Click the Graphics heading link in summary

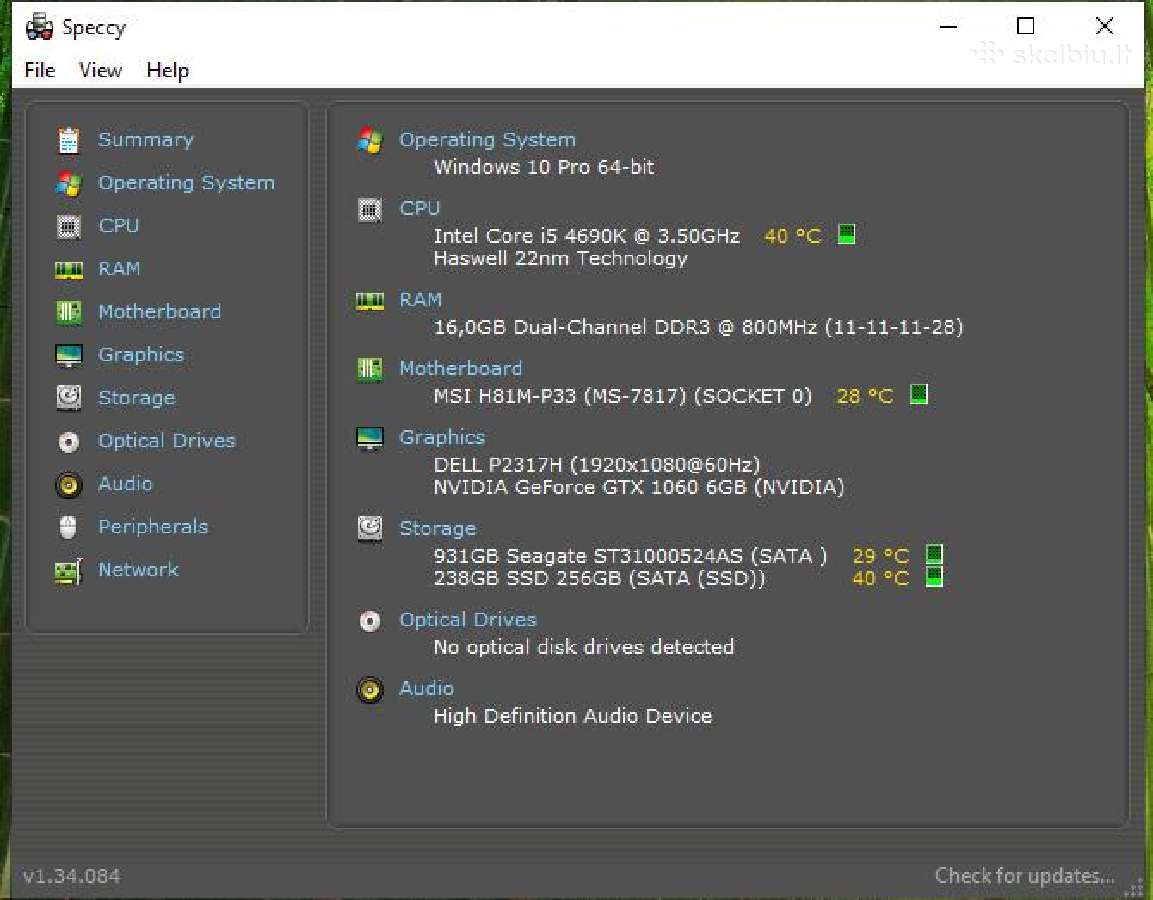point(442,438)
